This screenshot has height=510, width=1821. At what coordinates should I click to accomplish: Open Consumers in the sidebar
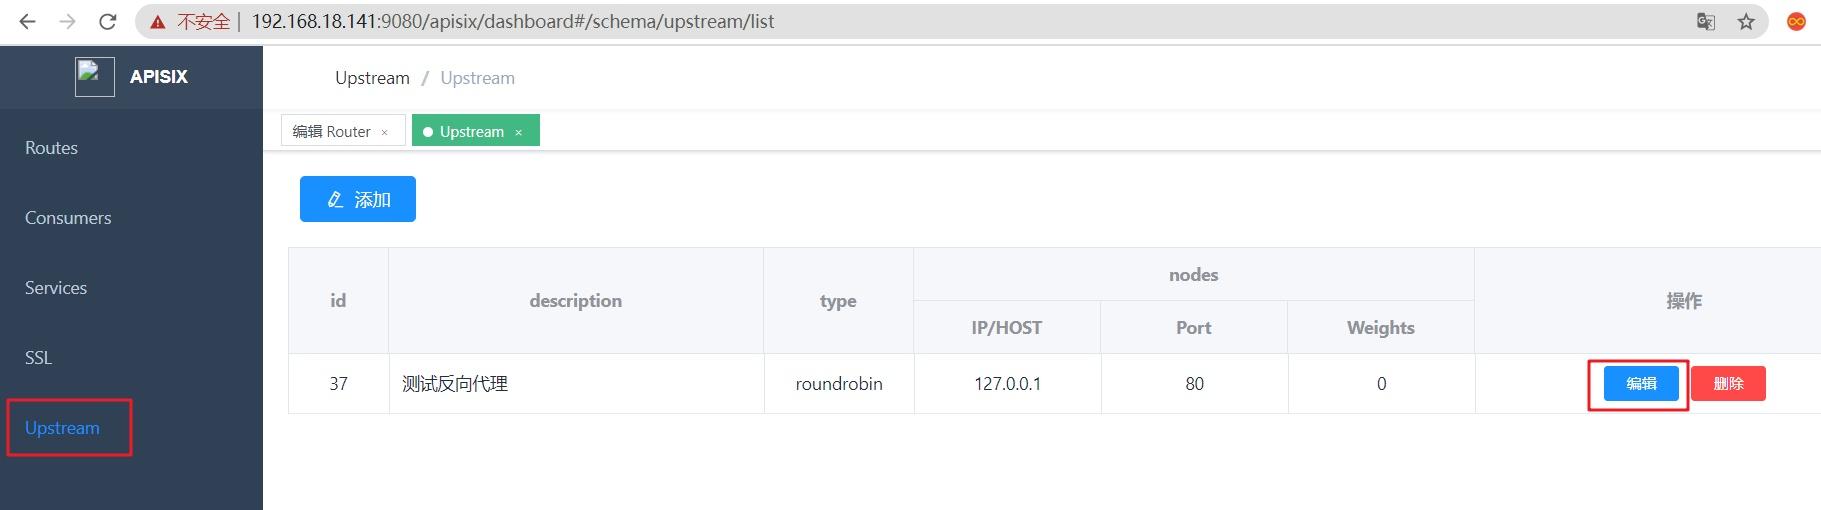[x=68, y=218]
